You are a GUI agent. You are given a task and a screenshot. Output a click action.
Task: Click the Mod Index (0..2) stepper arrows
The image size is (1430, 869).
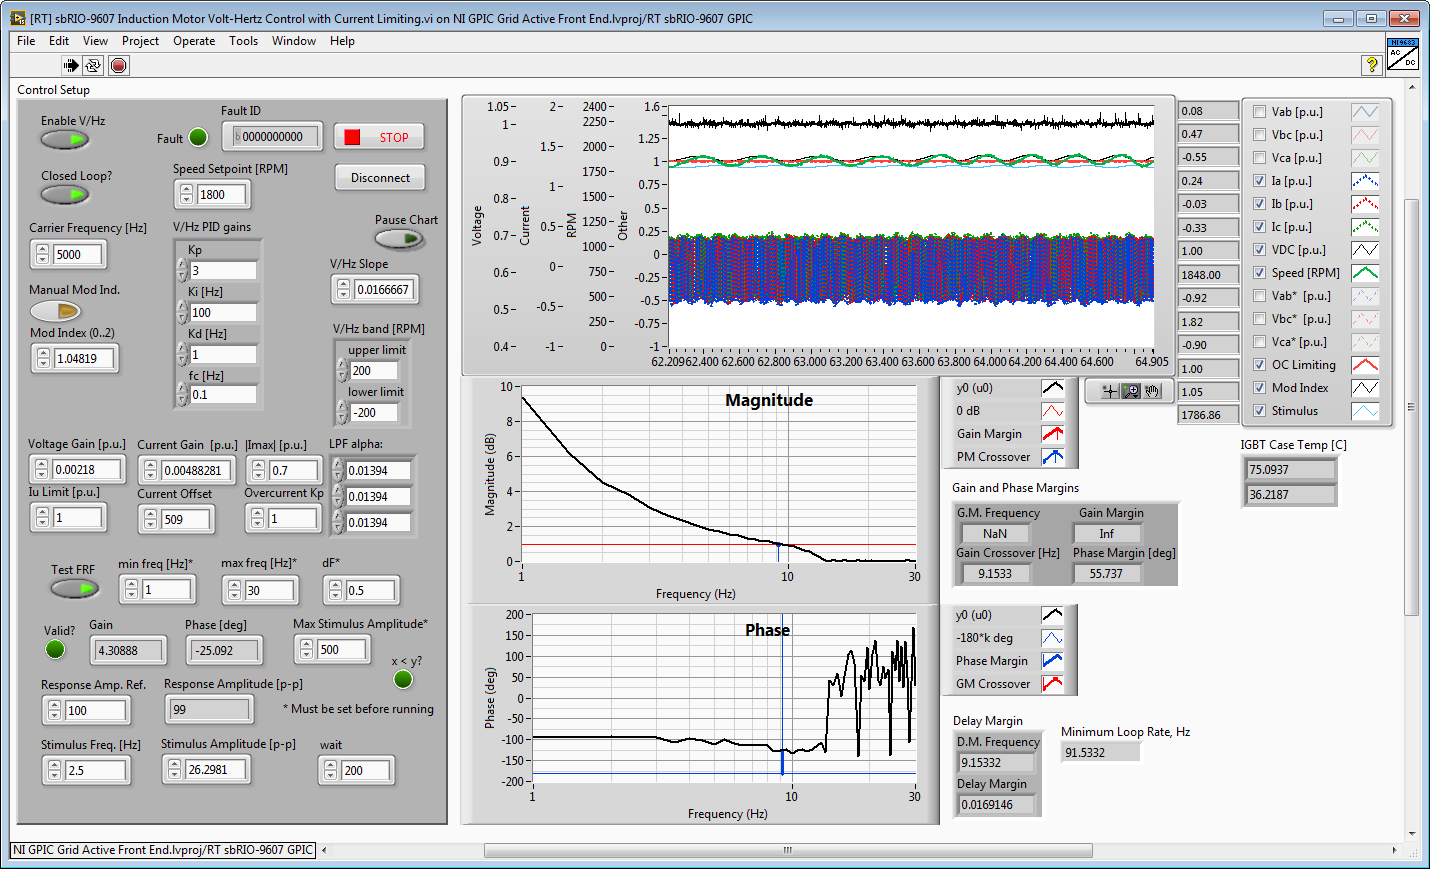click(43, 359)
